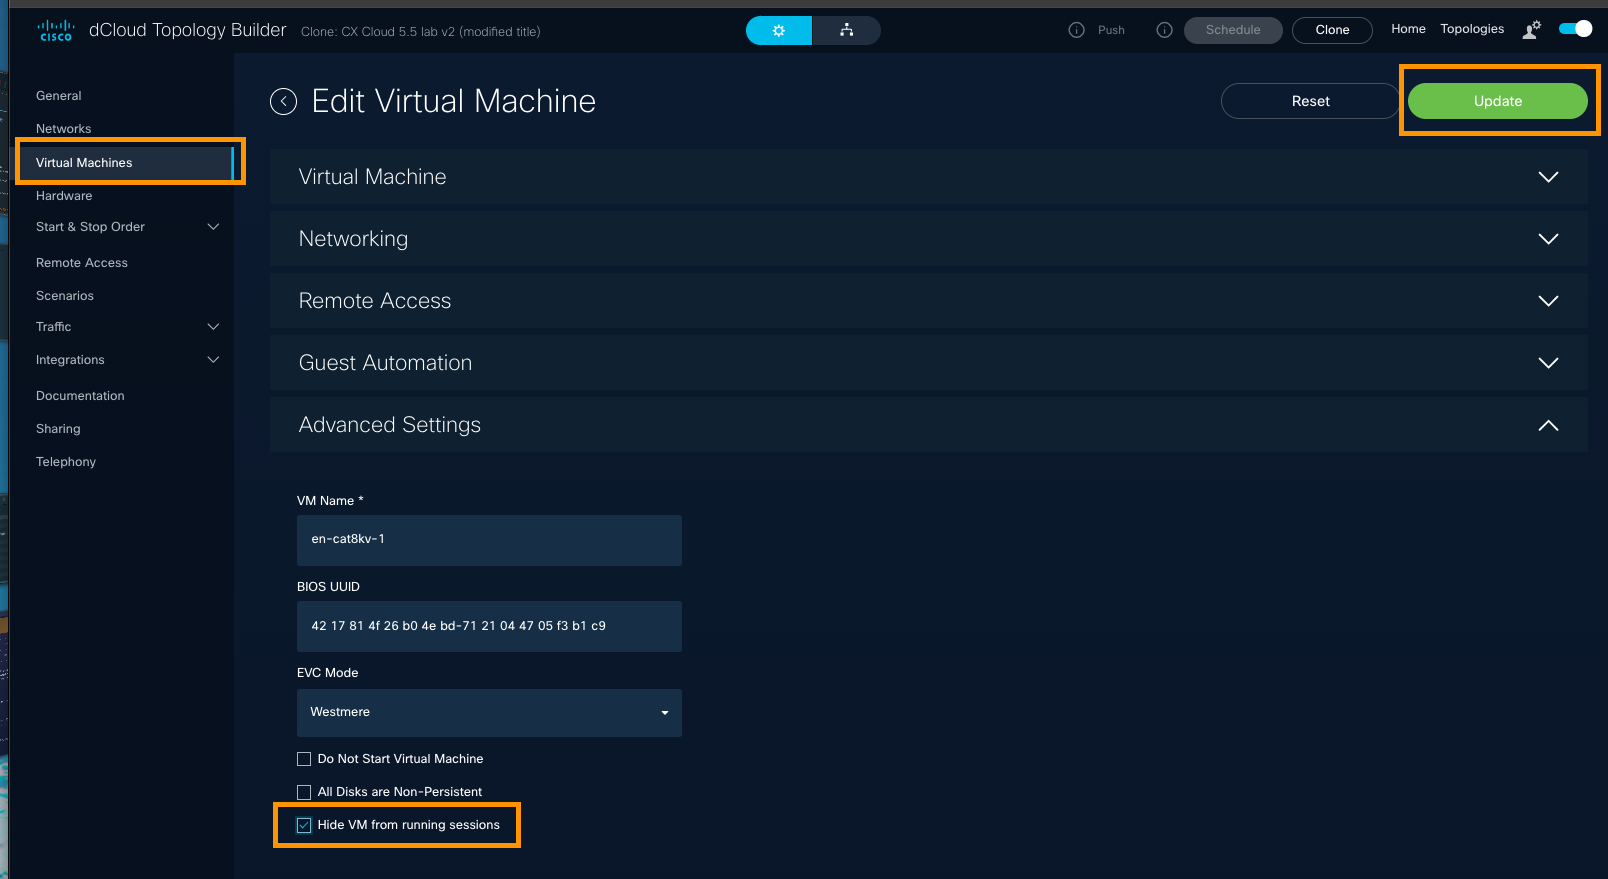
Task: Open Remote Access in sidebar
Action: tap(82, 263)
